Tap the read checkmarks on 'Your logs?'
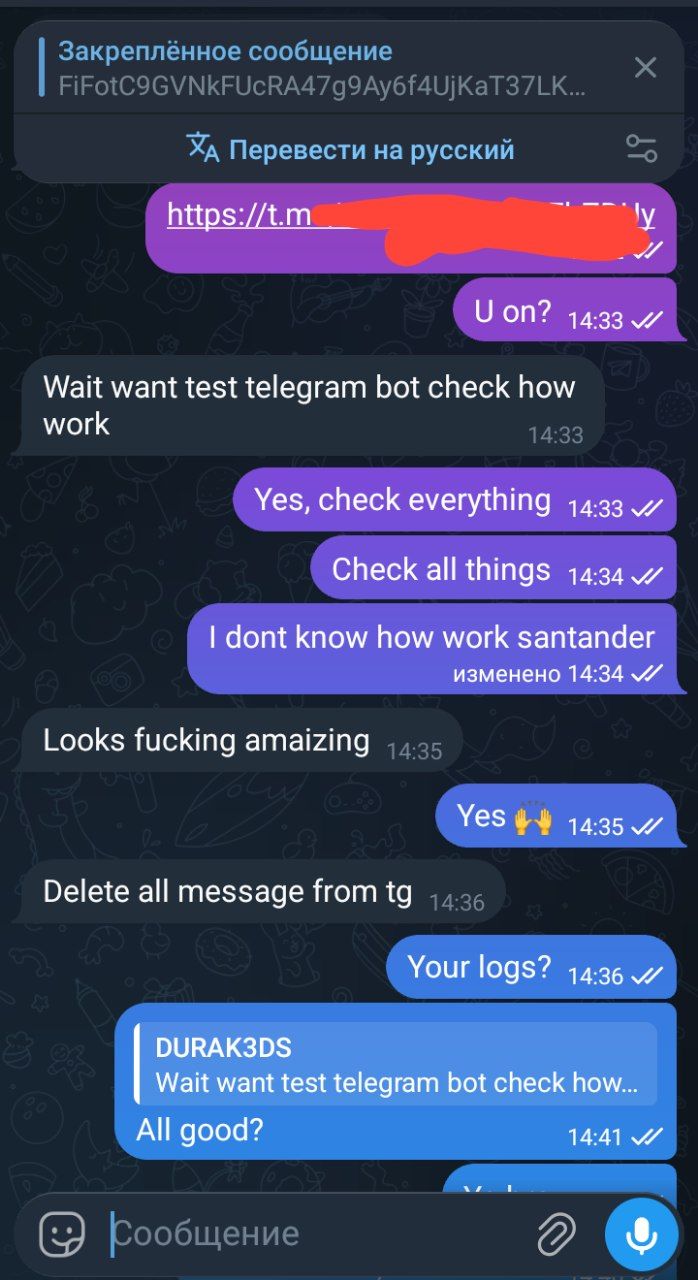This screenshot has width=698, height=1280. [647, 976]
